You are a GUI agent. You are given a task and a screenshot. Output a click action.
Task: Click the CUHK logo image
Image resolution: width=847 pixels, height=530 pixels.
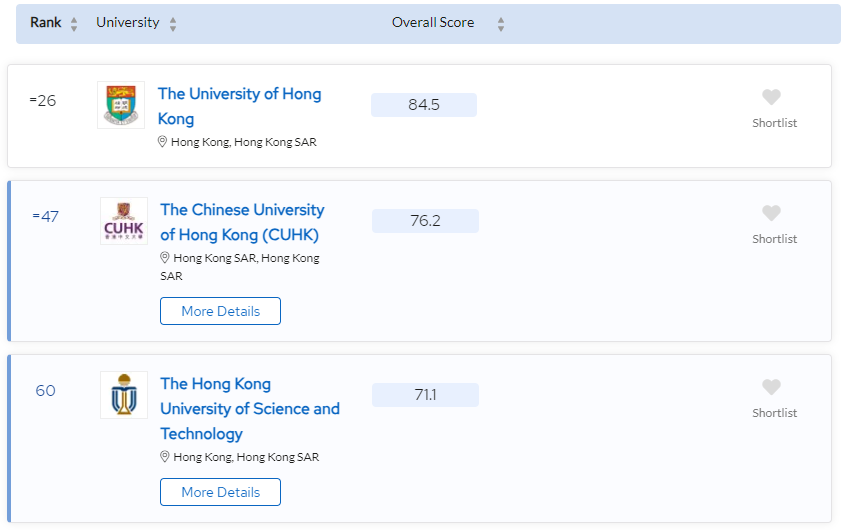[124, 221]
